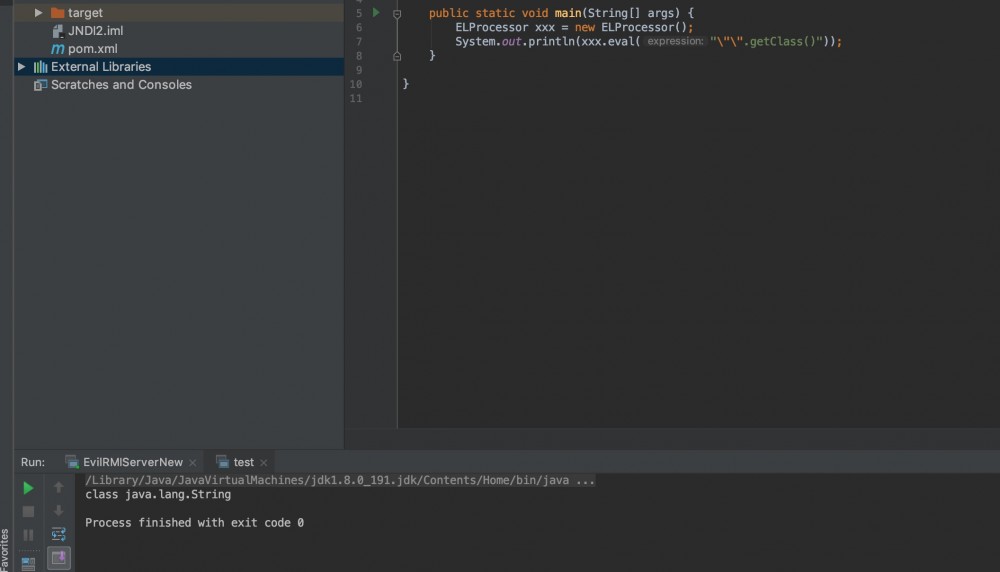Rerun the program with green play button
The height and width of the screenshot is (572, 1000).
pos(28,488)
